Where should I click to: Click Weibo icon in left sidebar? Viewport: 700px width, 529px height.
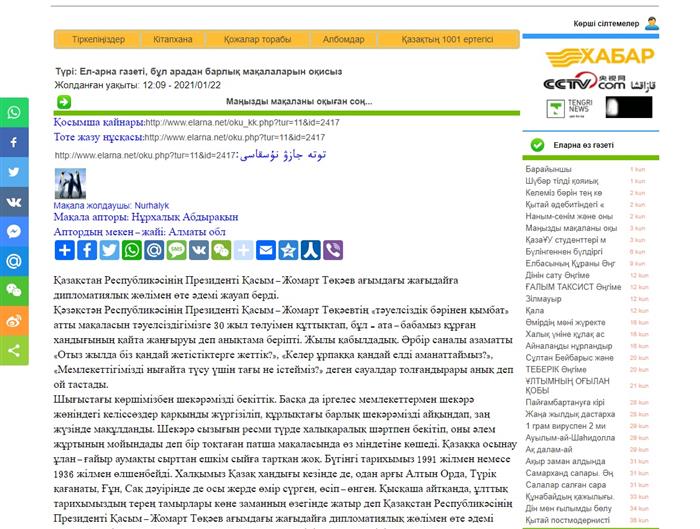[14, 321]
